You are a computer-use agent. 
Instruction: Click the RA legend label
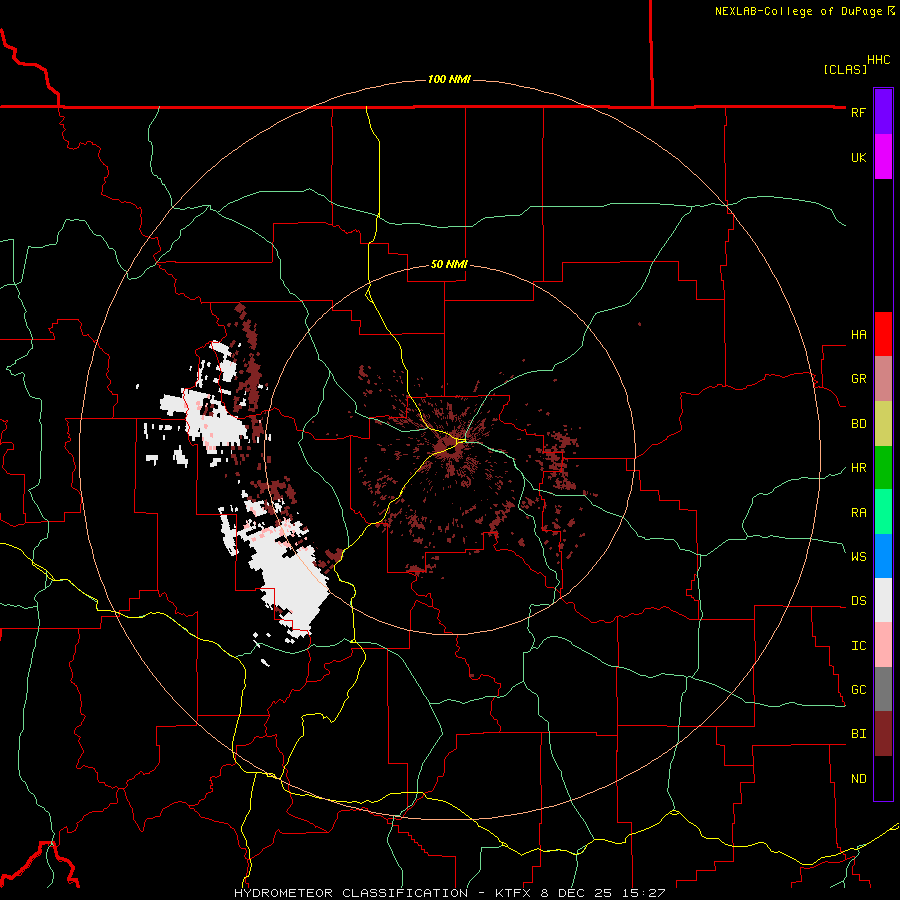tap(858, 513)
